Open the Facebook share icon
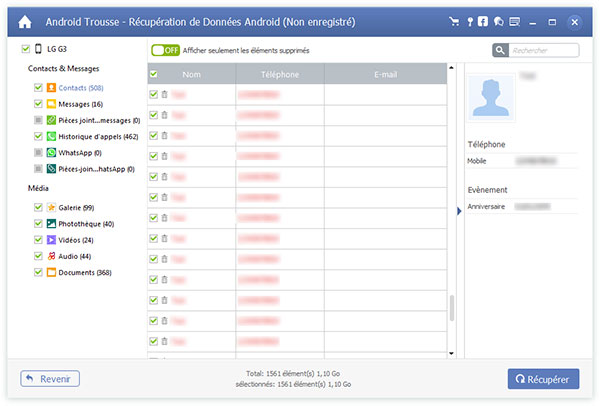The image size is (600, 406). pos(484,20)
